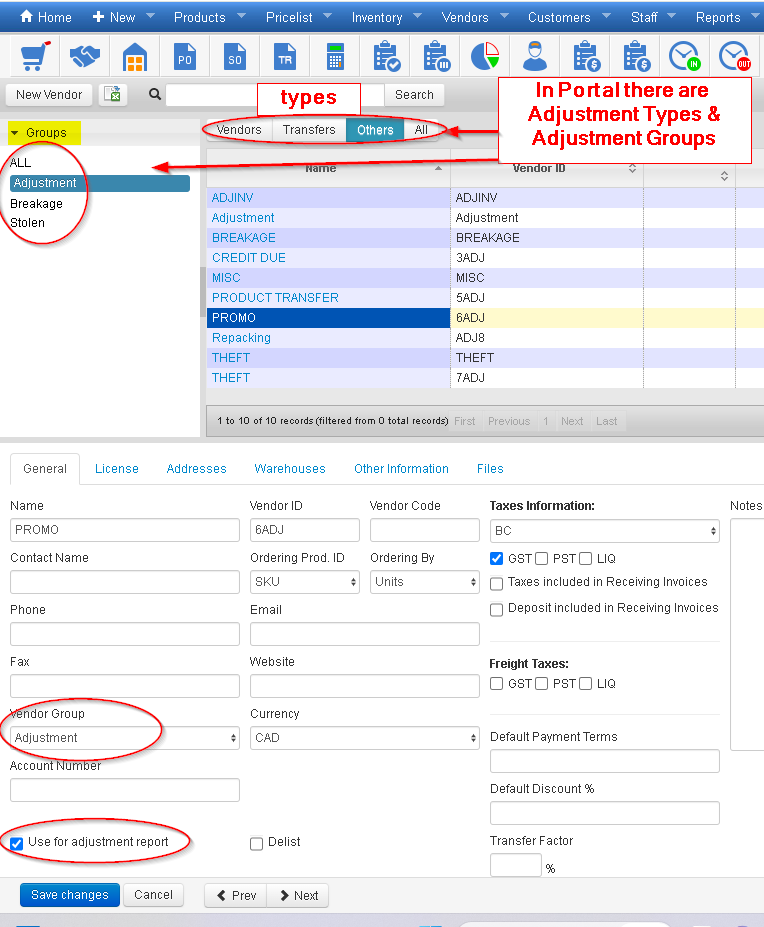Screen dimensions: 764x927
Task: Open the License tab
Action: (117, 469)
